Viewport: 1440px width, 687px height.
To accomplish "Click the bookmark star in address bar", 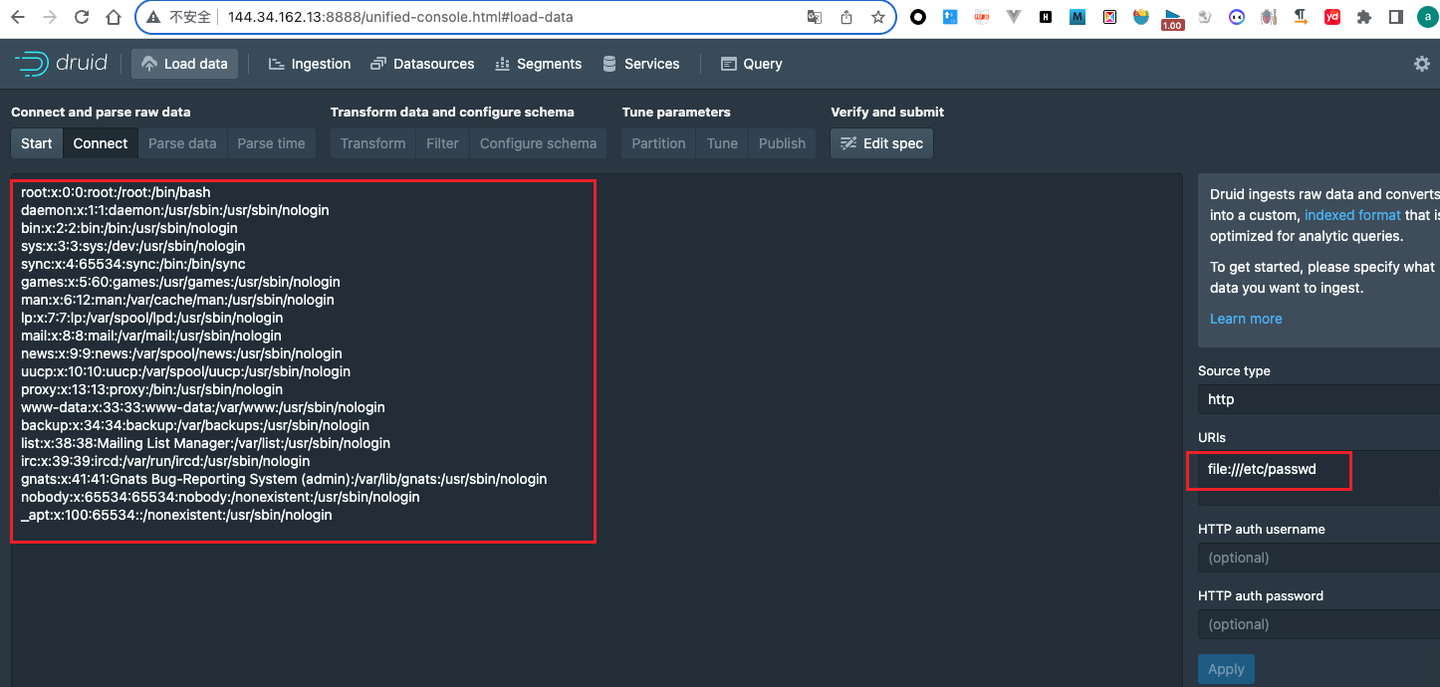I will pos(879,17).
